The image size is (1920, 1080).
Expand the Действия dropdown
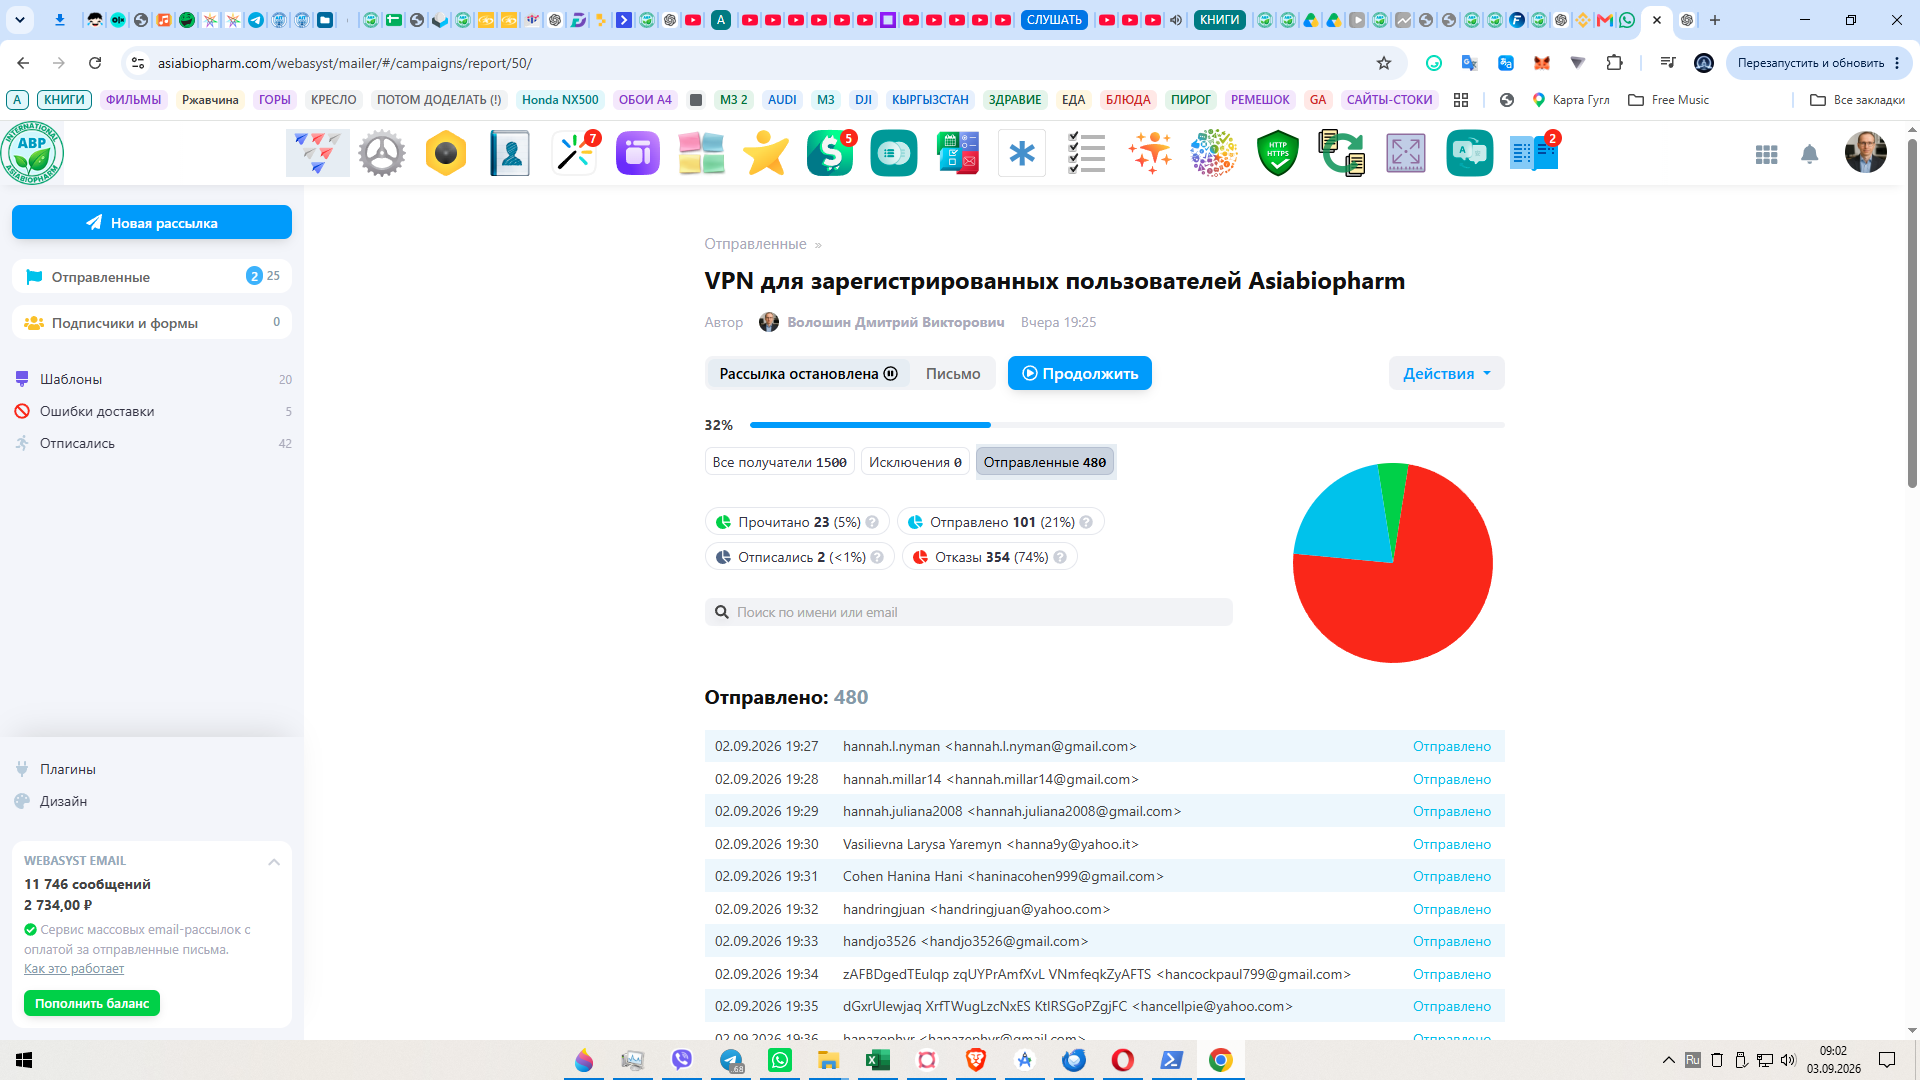1446,373
